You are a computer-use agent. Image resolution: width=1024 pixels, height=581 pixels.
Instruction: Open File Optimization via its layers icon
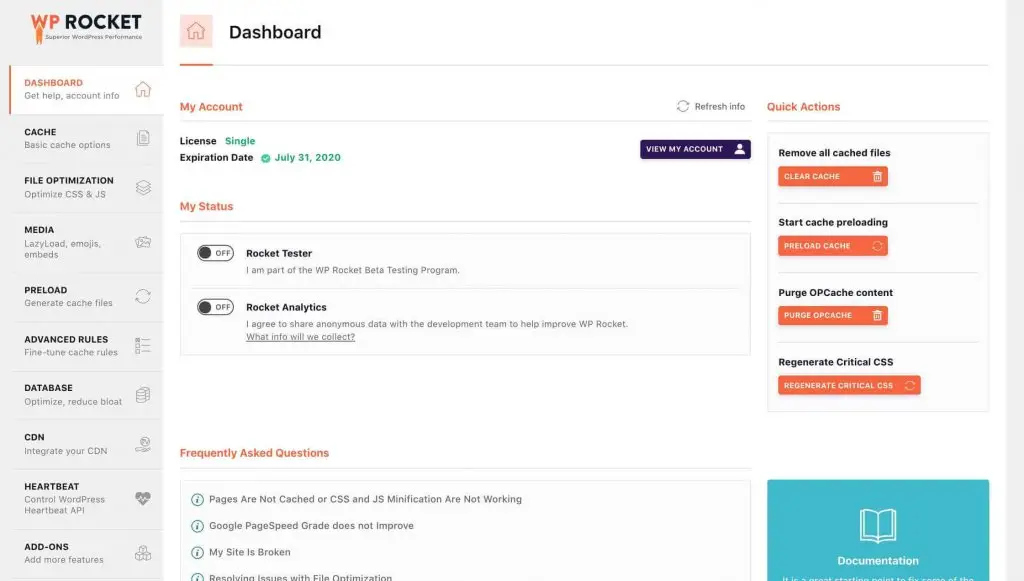pos(143,186)
